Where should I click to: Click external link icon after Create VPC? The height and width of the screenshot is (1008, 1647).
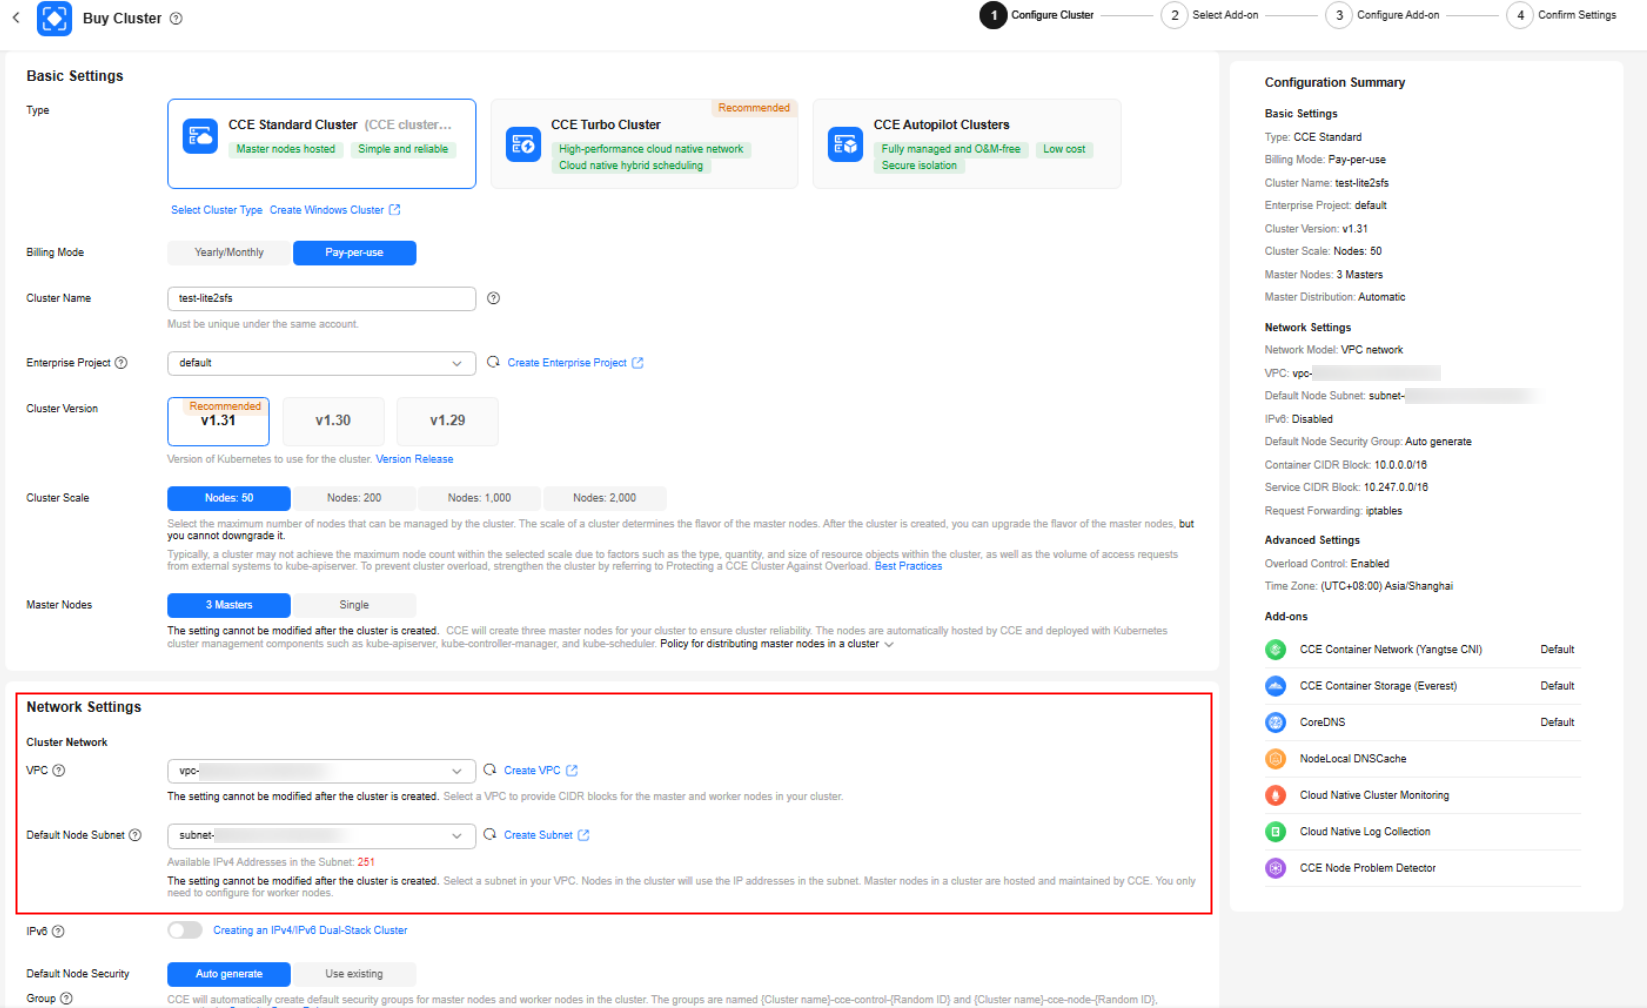(x=572, y=770)
